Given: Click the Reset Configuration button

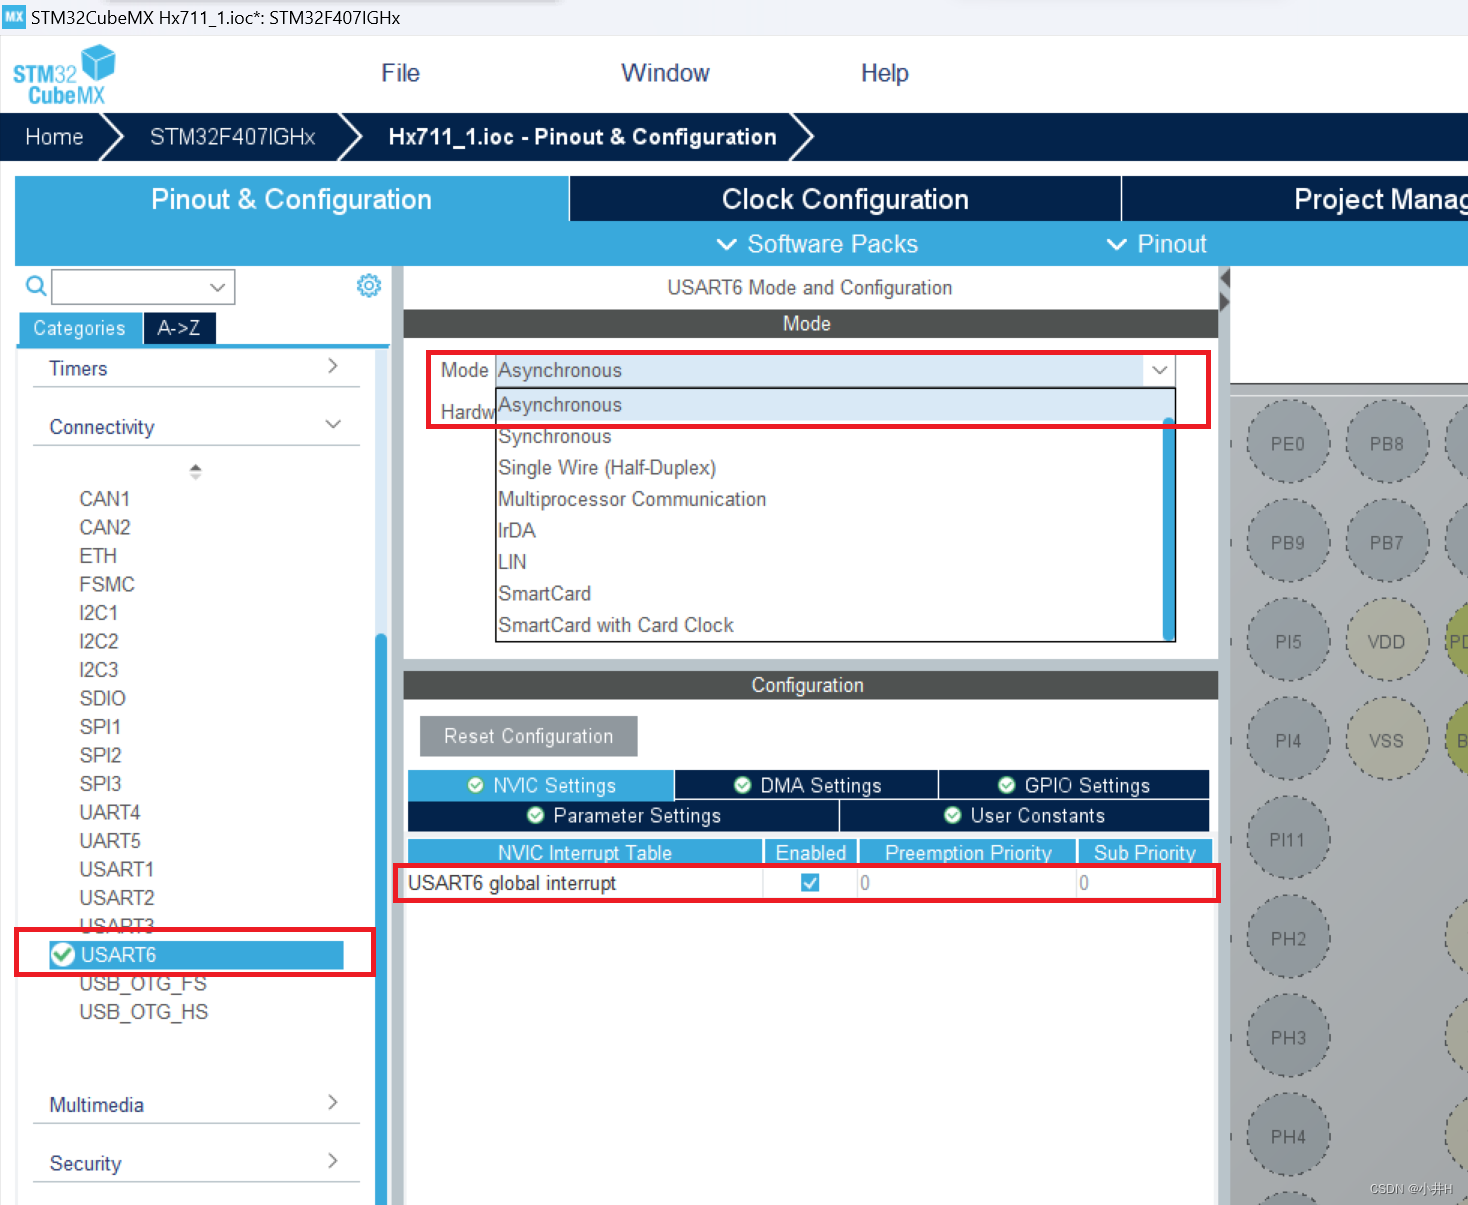Looking at the screenshot, I should pyautogui.click(x=528, y=736).
